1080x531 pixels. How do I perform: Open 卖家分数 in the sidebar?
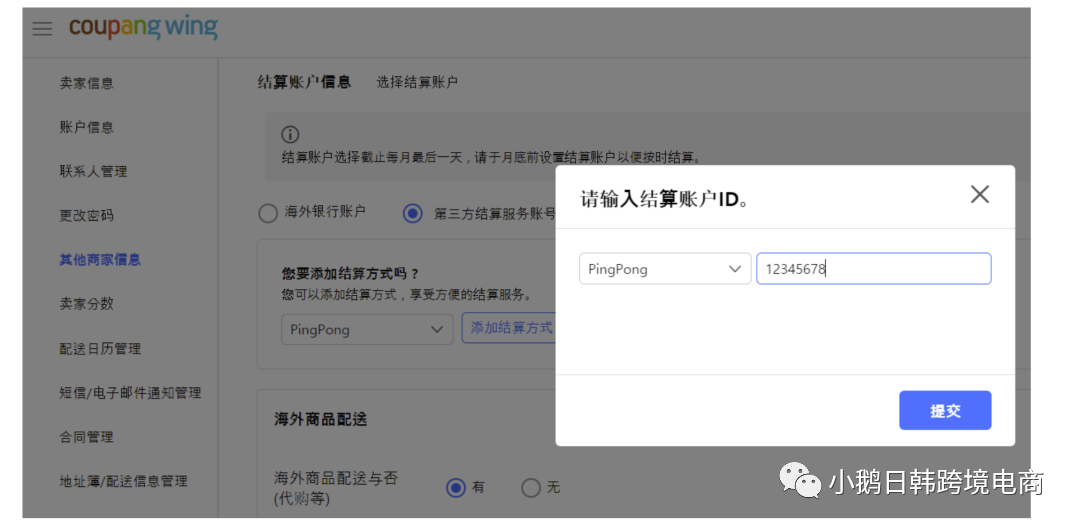pos(87,304)
